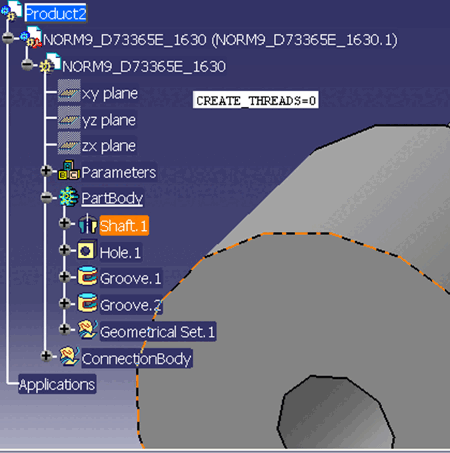Click the Shaft.1 feature icon
The image size is (450, 453).
coord(88,223)
